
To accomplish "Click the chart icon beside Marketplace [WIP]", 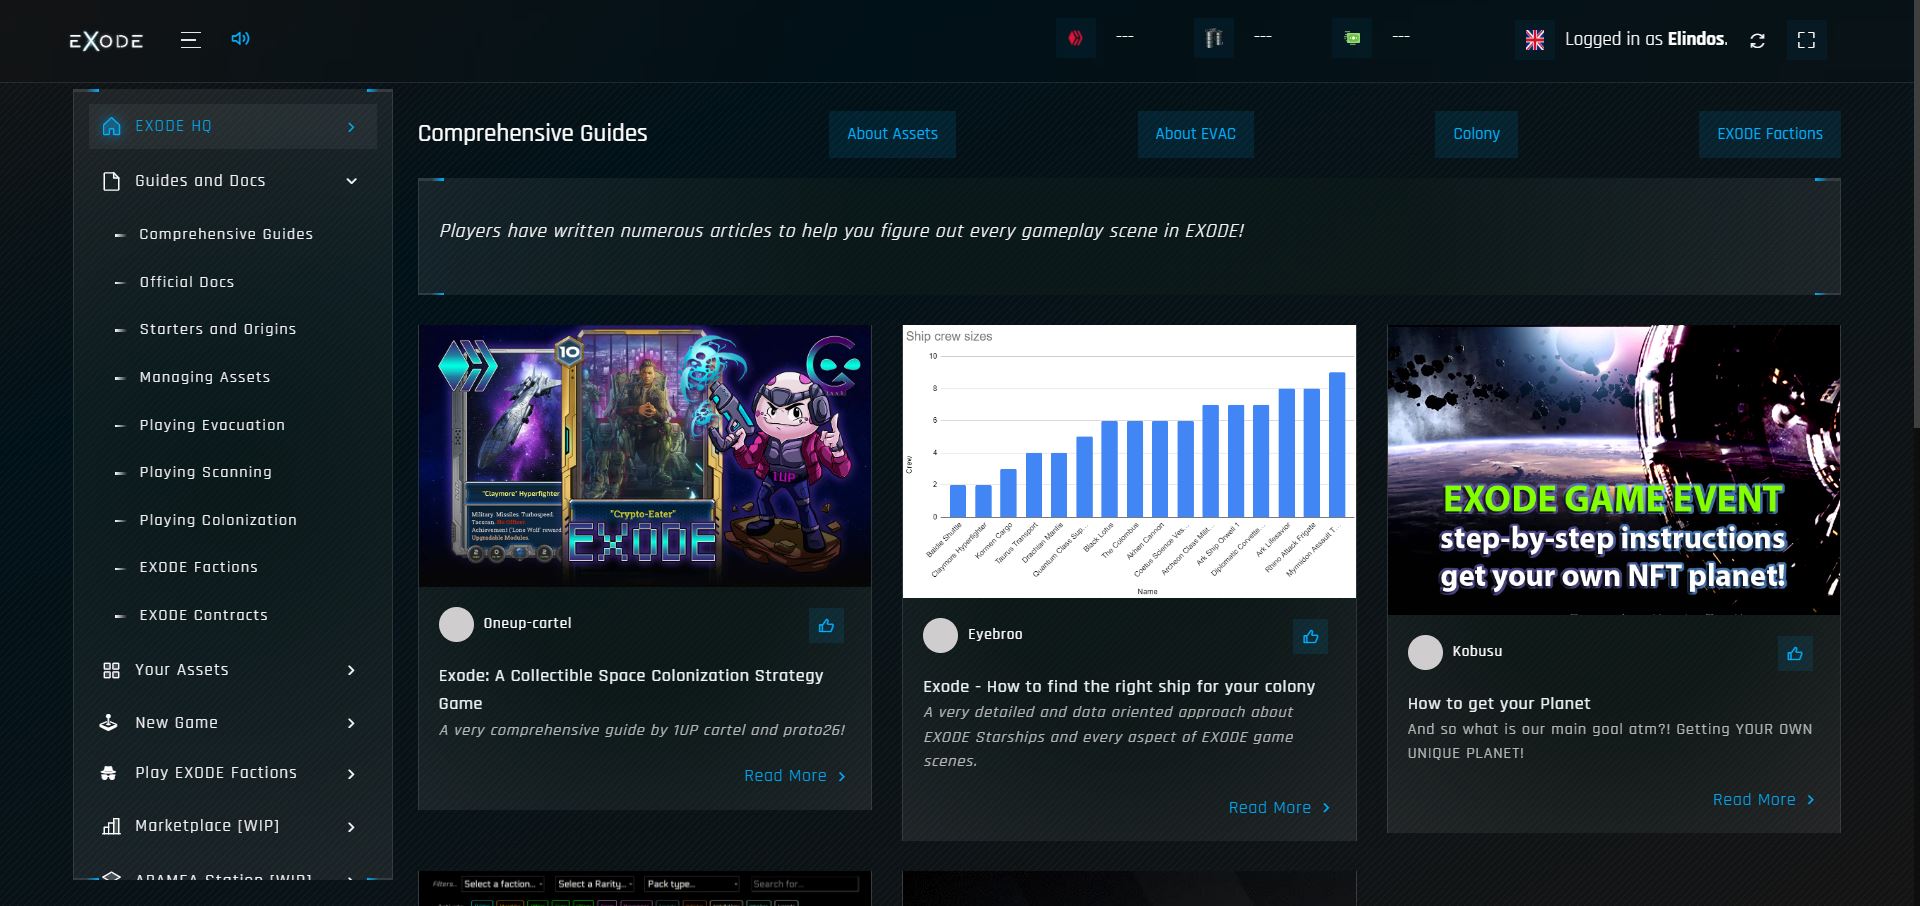I will click(111, 826).
